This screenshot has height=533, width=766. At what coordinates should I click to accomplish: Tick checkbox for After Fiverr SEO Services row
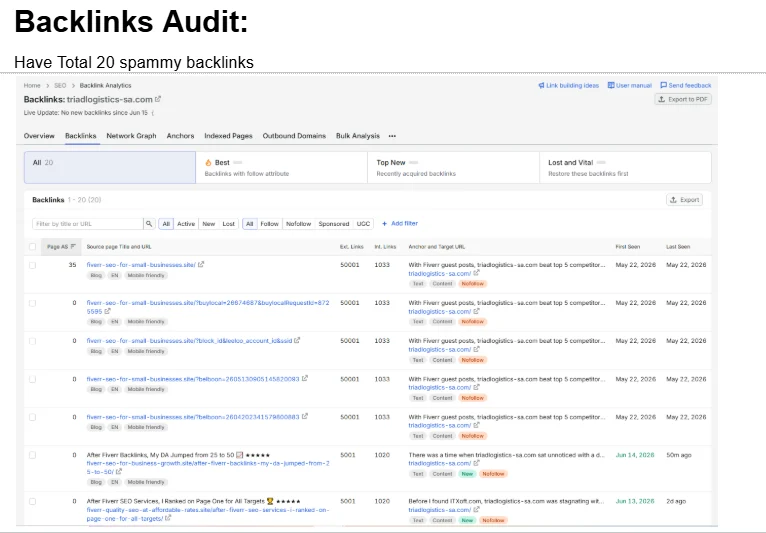(x=33, y=502)
